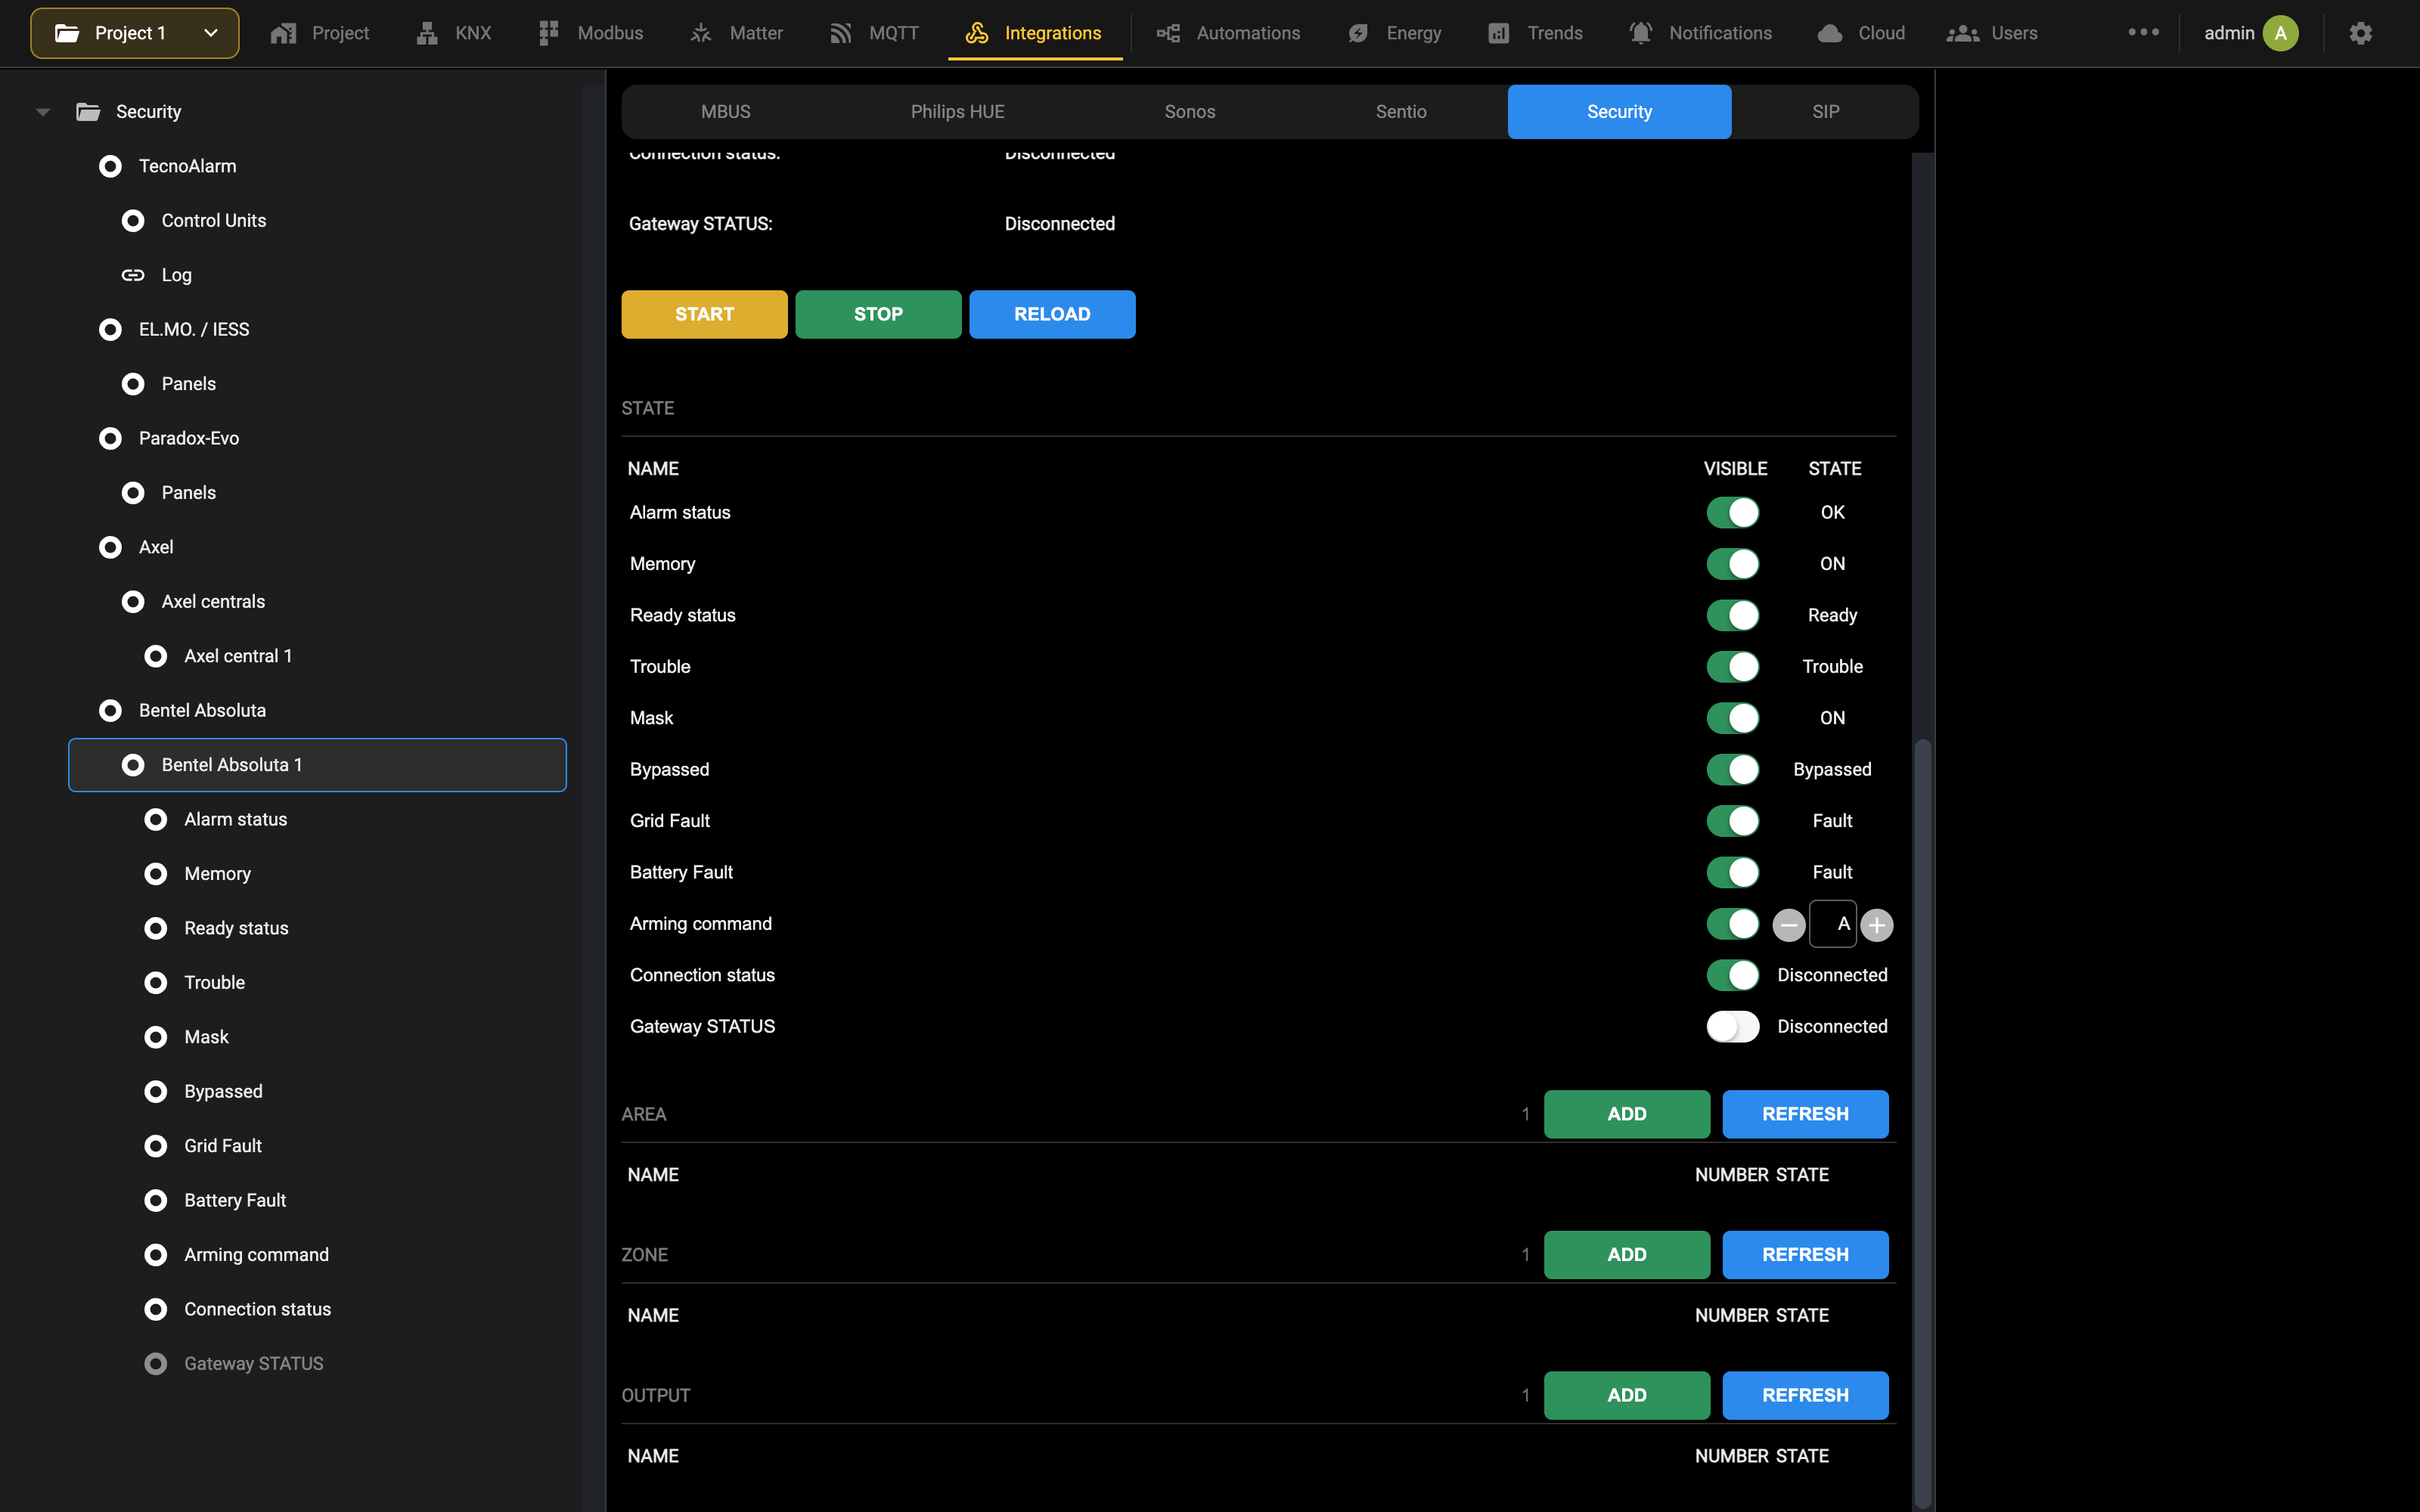2420x1512 pixels.
Task: Toggle visibility of Bypassed row
Action: tap(1733, 769)
